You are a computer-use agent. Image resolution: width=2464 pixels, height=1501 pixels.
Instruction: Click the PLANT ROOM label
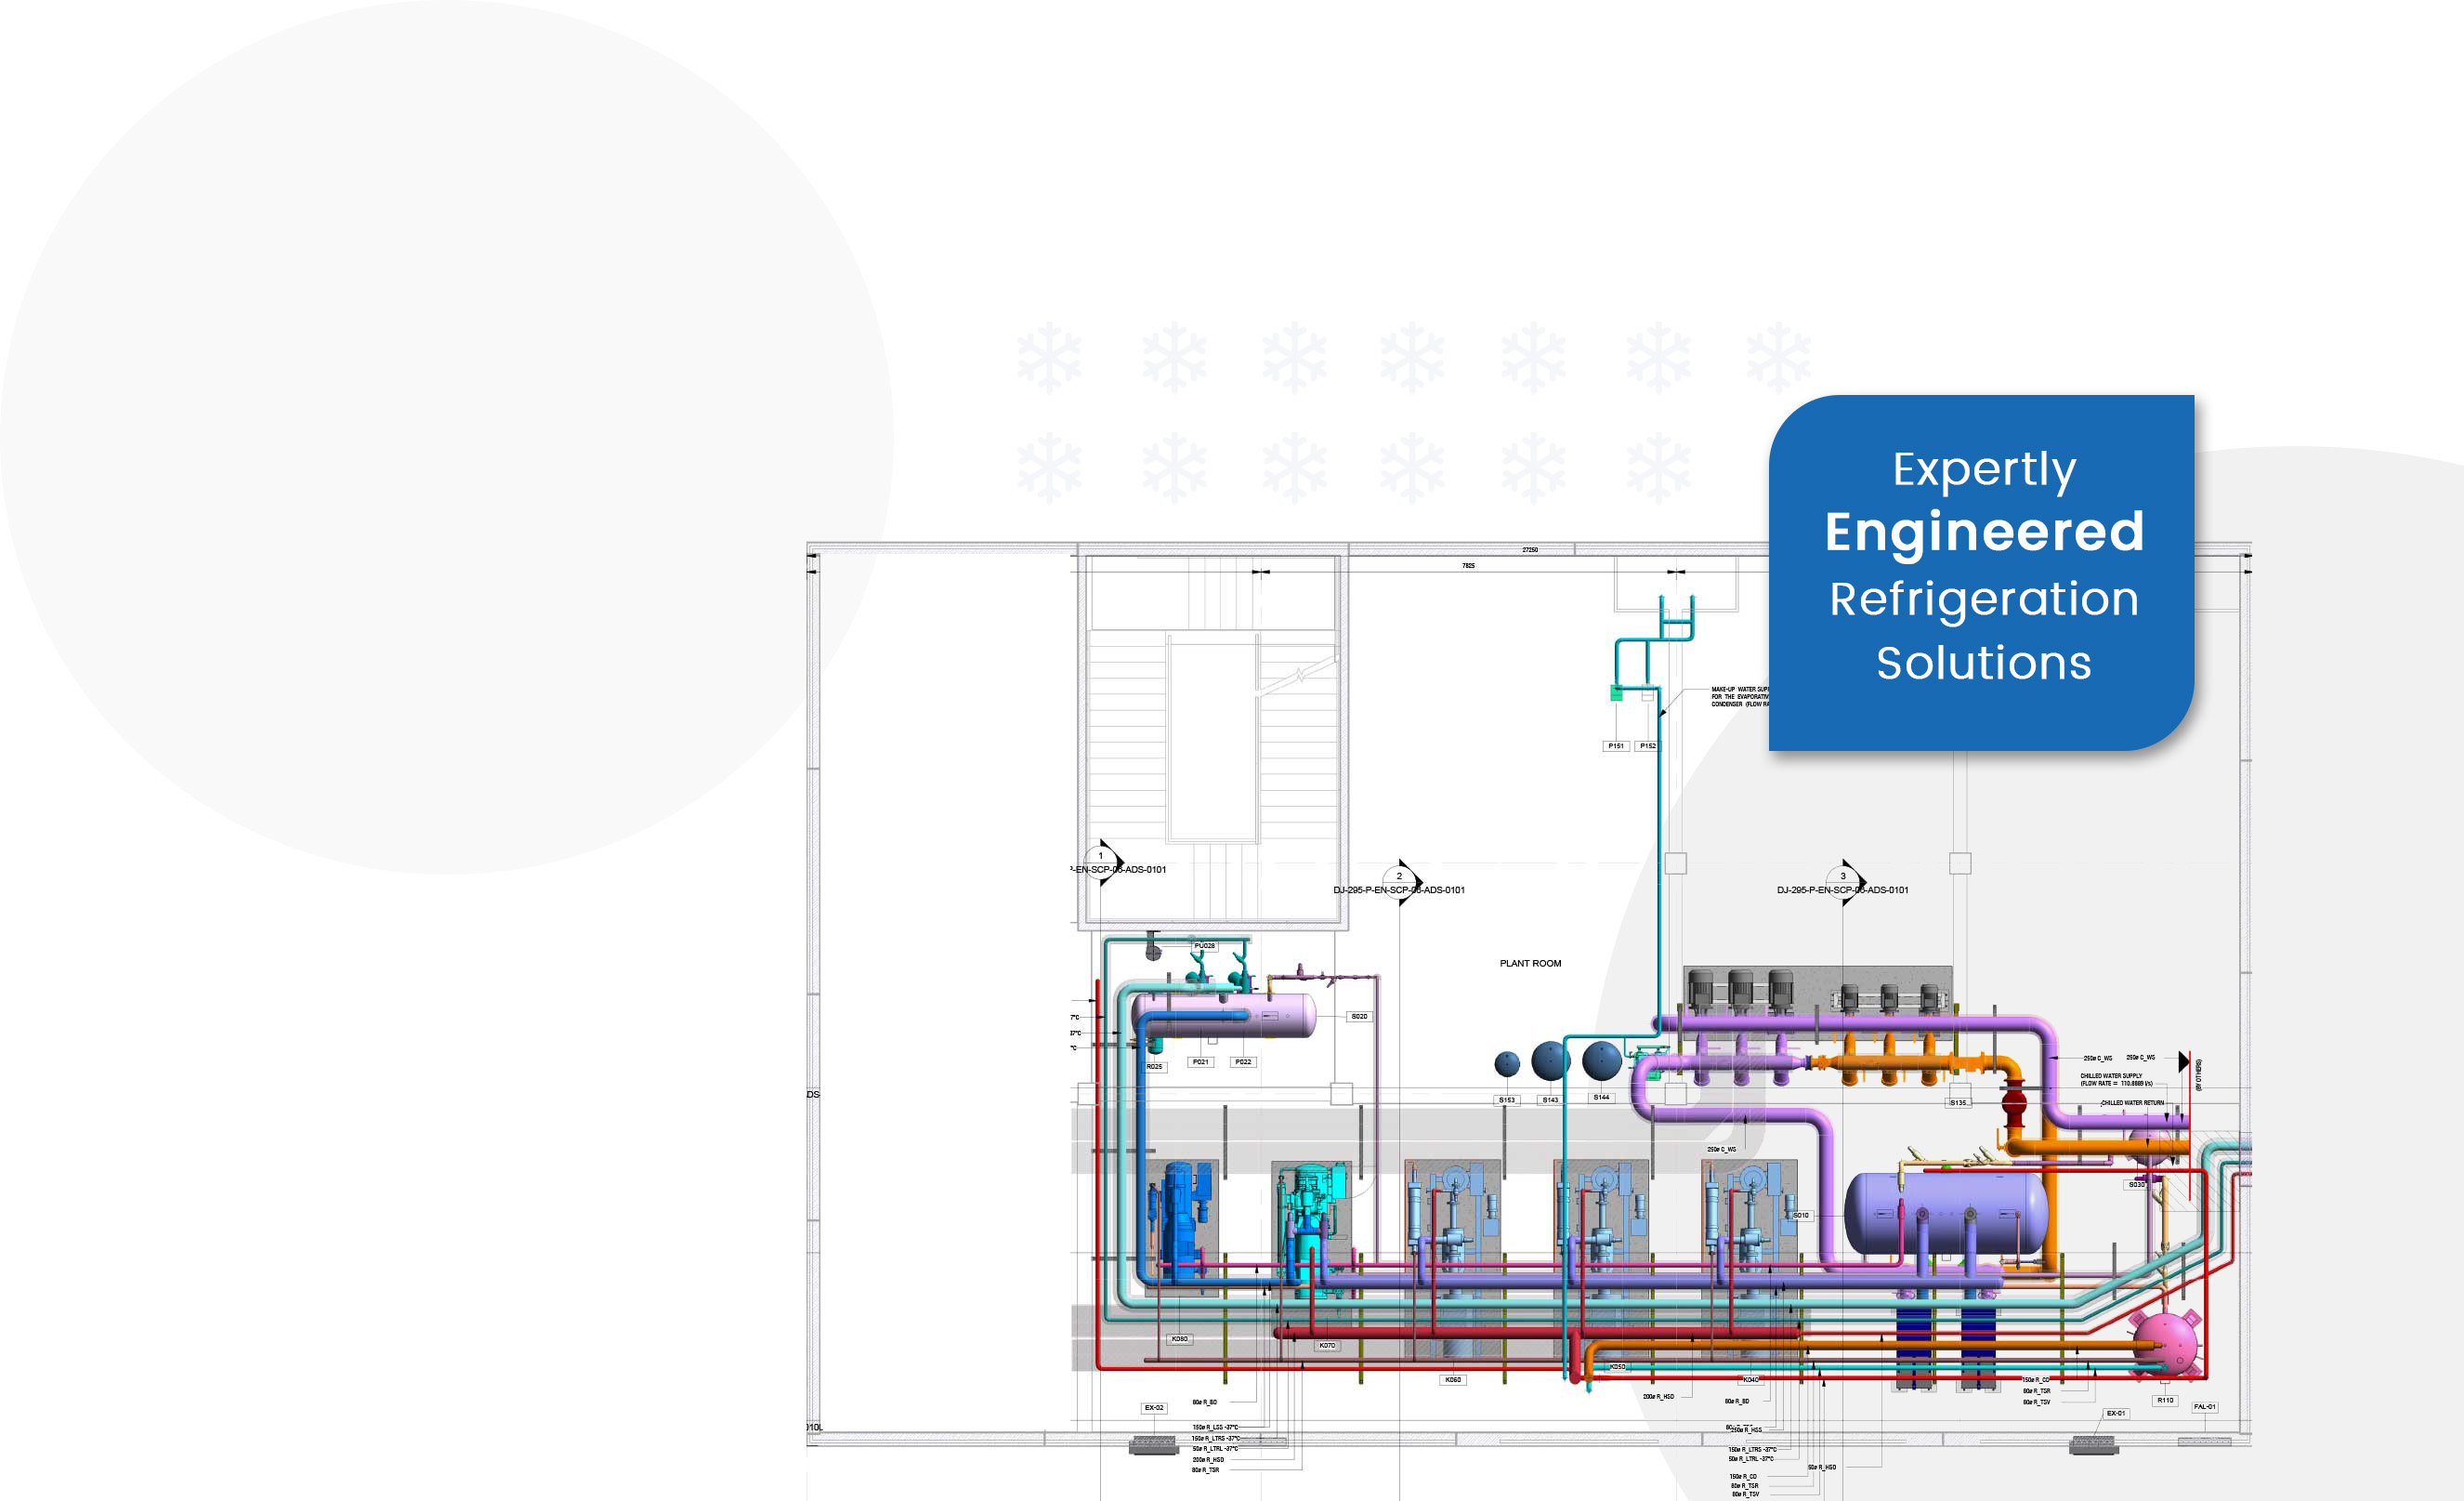coord(1529,963)
